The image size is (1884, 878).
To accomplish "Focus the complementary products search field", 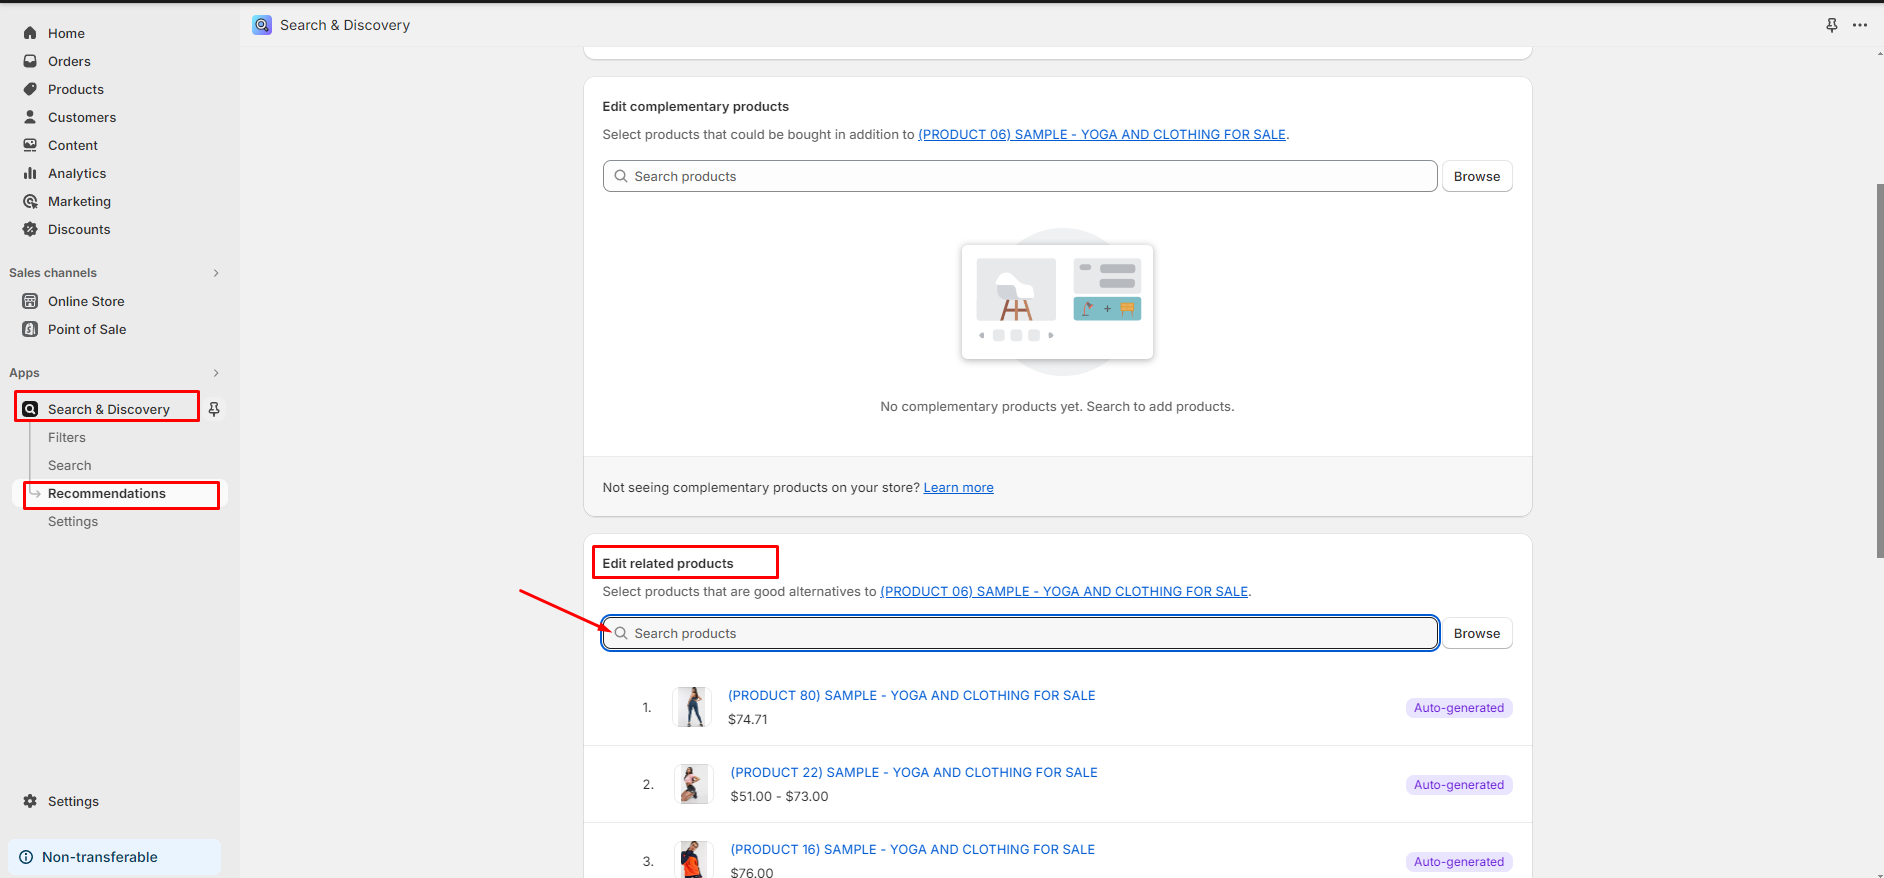I will click(x=1020, y=176).
